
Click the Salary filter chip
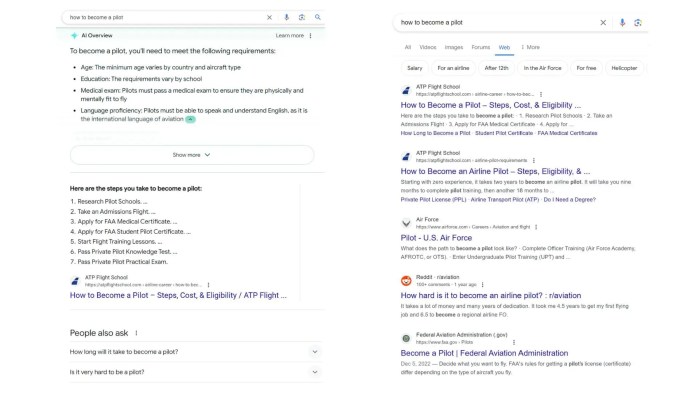(415, 68)
